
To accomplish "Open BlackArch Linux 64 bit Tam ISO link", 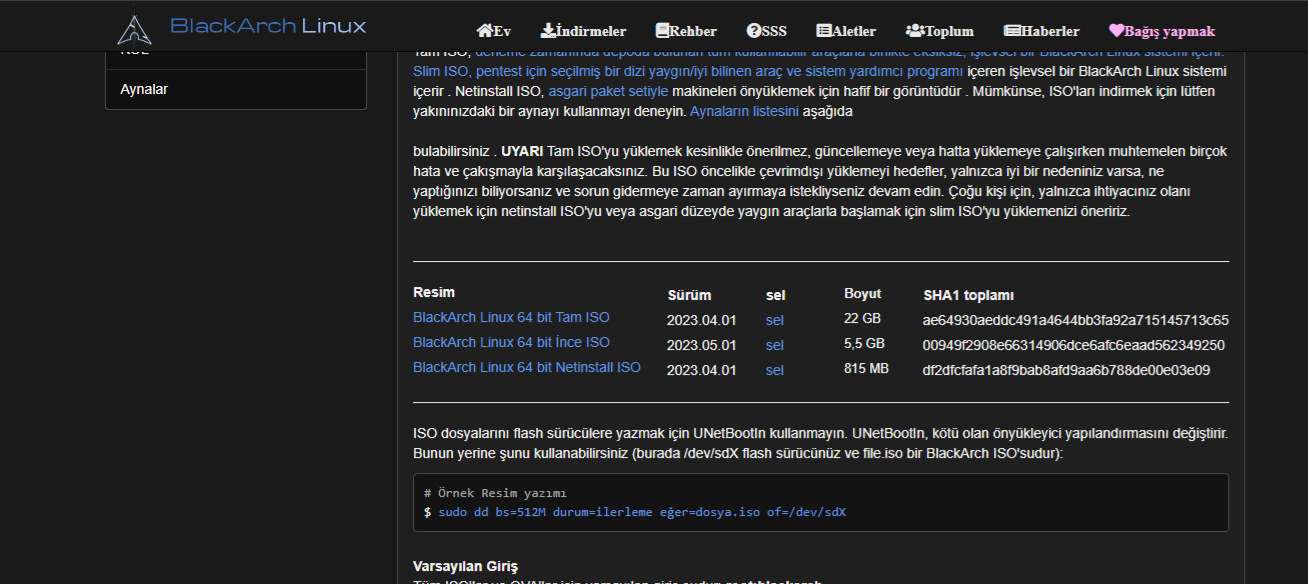I will [511, 317].
